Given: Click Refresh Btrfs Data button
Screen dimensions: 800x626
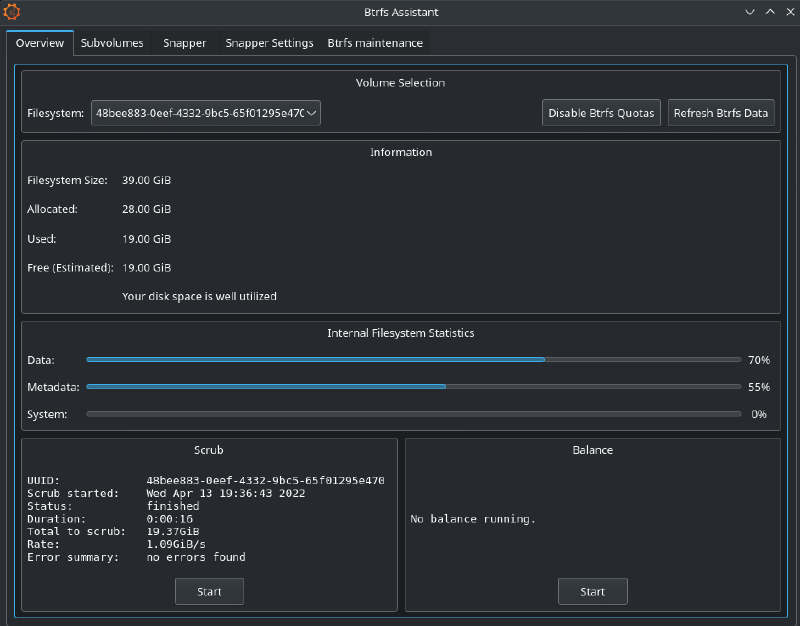Looking at the screenshot, I should click(x=721, y=113).
